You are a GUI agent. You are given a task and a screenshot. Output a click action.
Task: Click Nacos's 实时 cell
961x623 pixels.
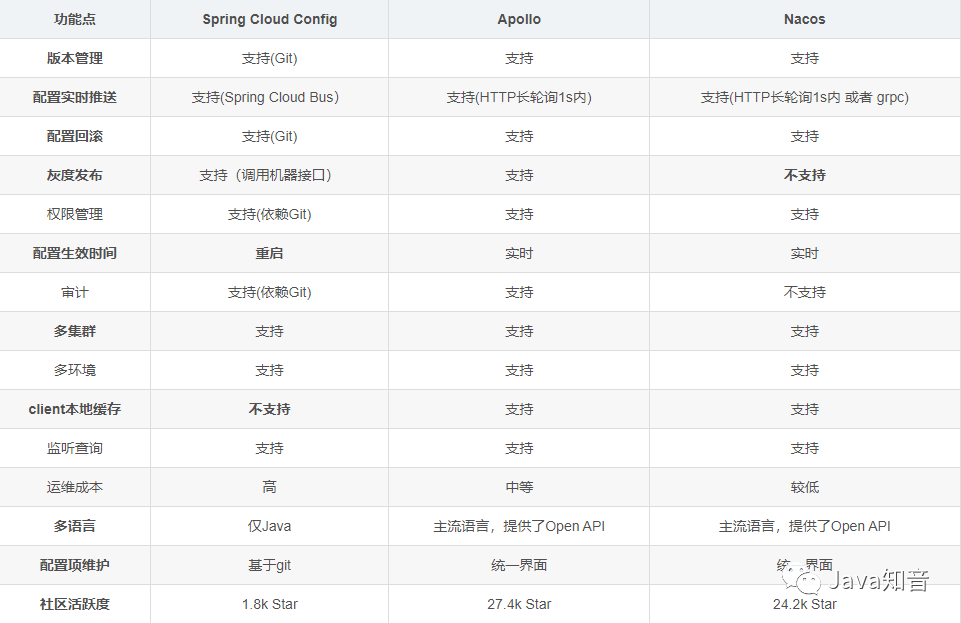[x=805, y=253]
